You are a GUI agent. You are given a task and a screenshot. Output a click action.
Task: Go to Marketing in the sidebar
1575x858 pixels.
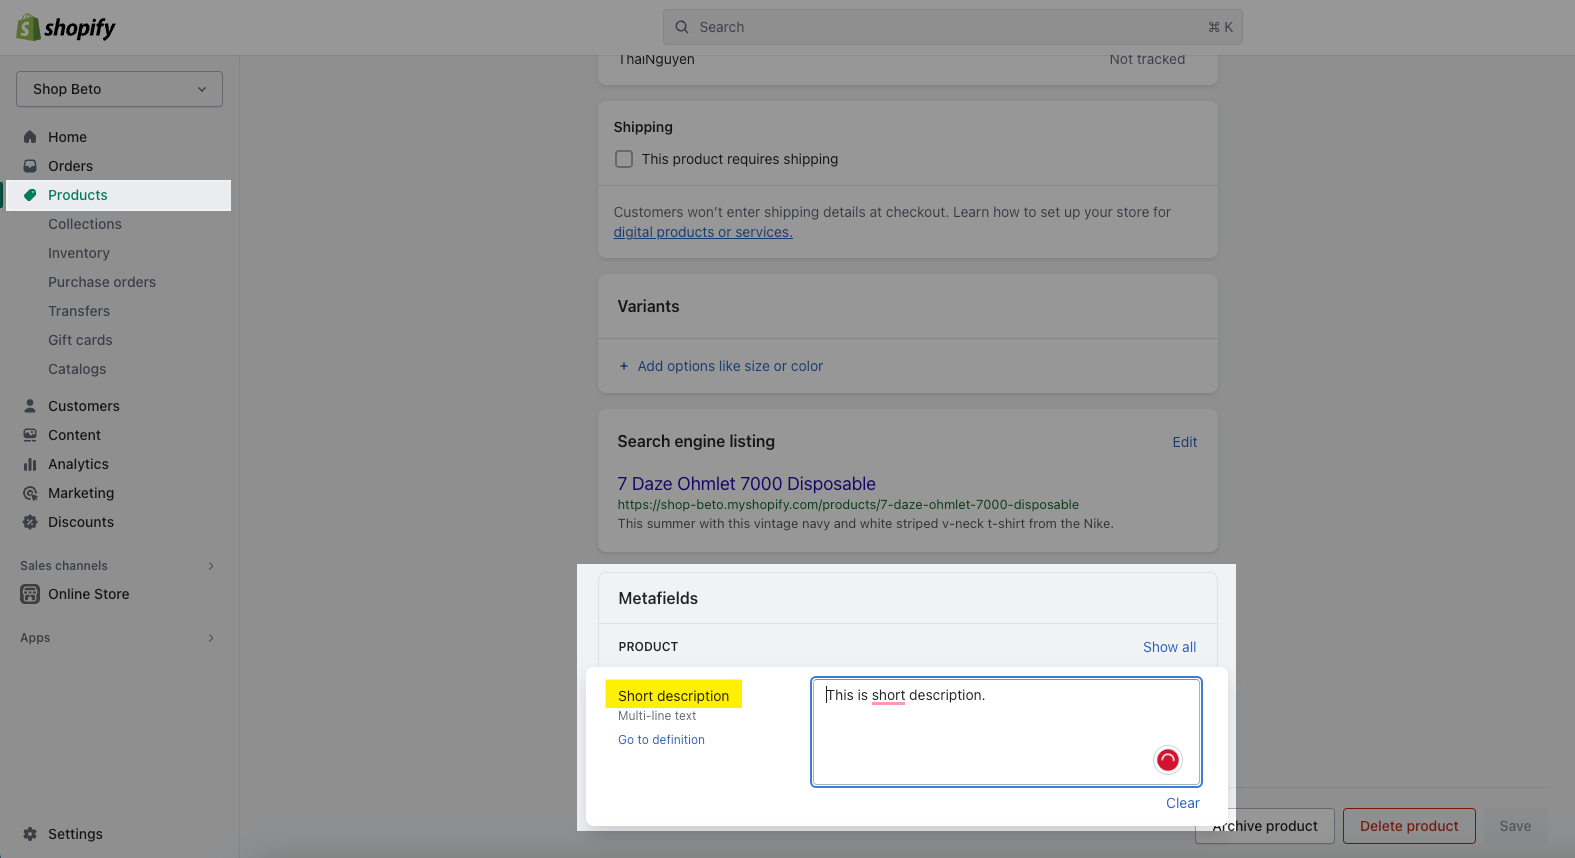(x=81, y=493)
